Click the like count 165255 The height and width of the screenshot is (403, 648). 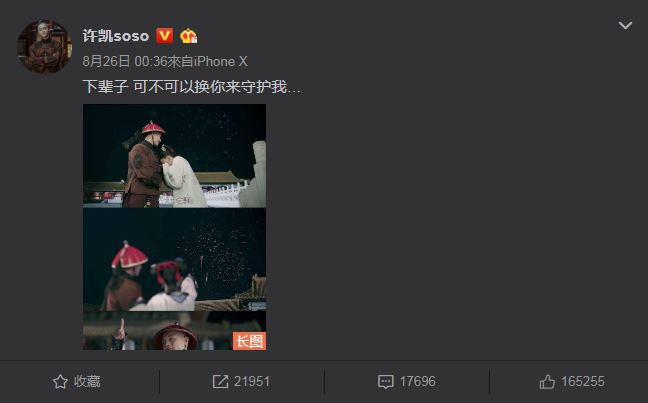pyautogui.click(x=583, y=382)
